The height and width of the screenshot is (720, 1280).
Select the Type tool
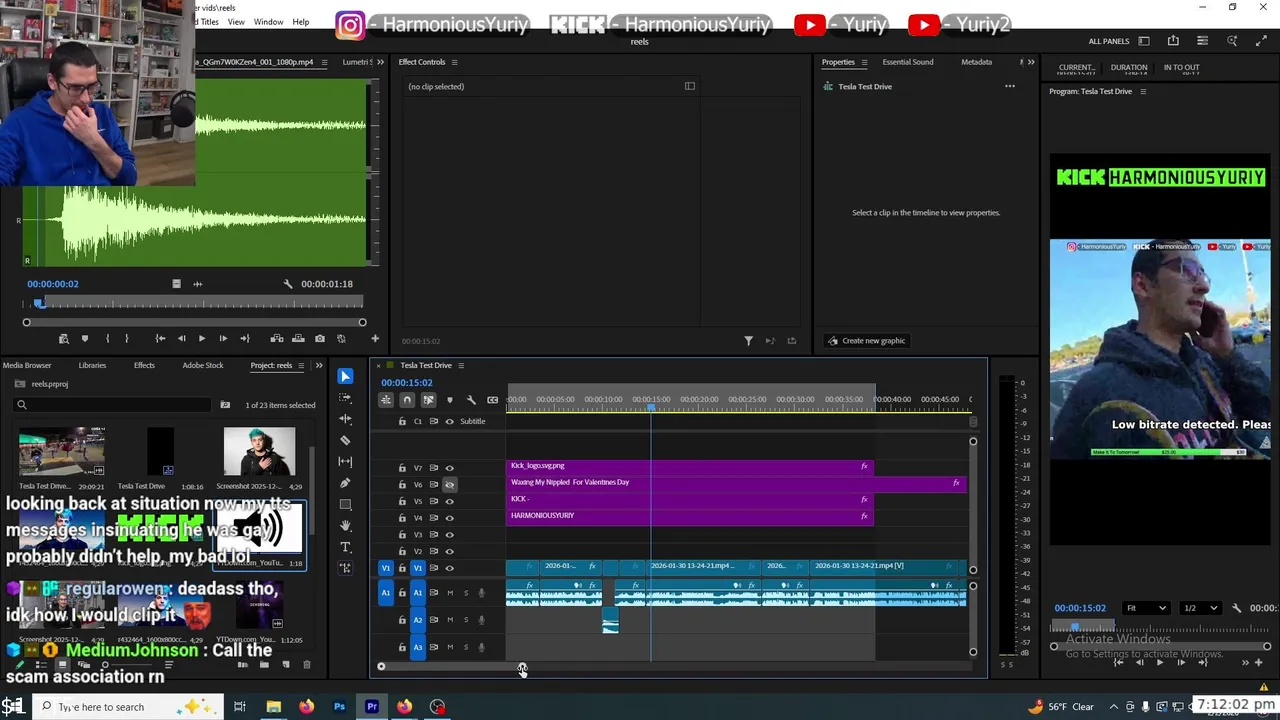point(345,547)
